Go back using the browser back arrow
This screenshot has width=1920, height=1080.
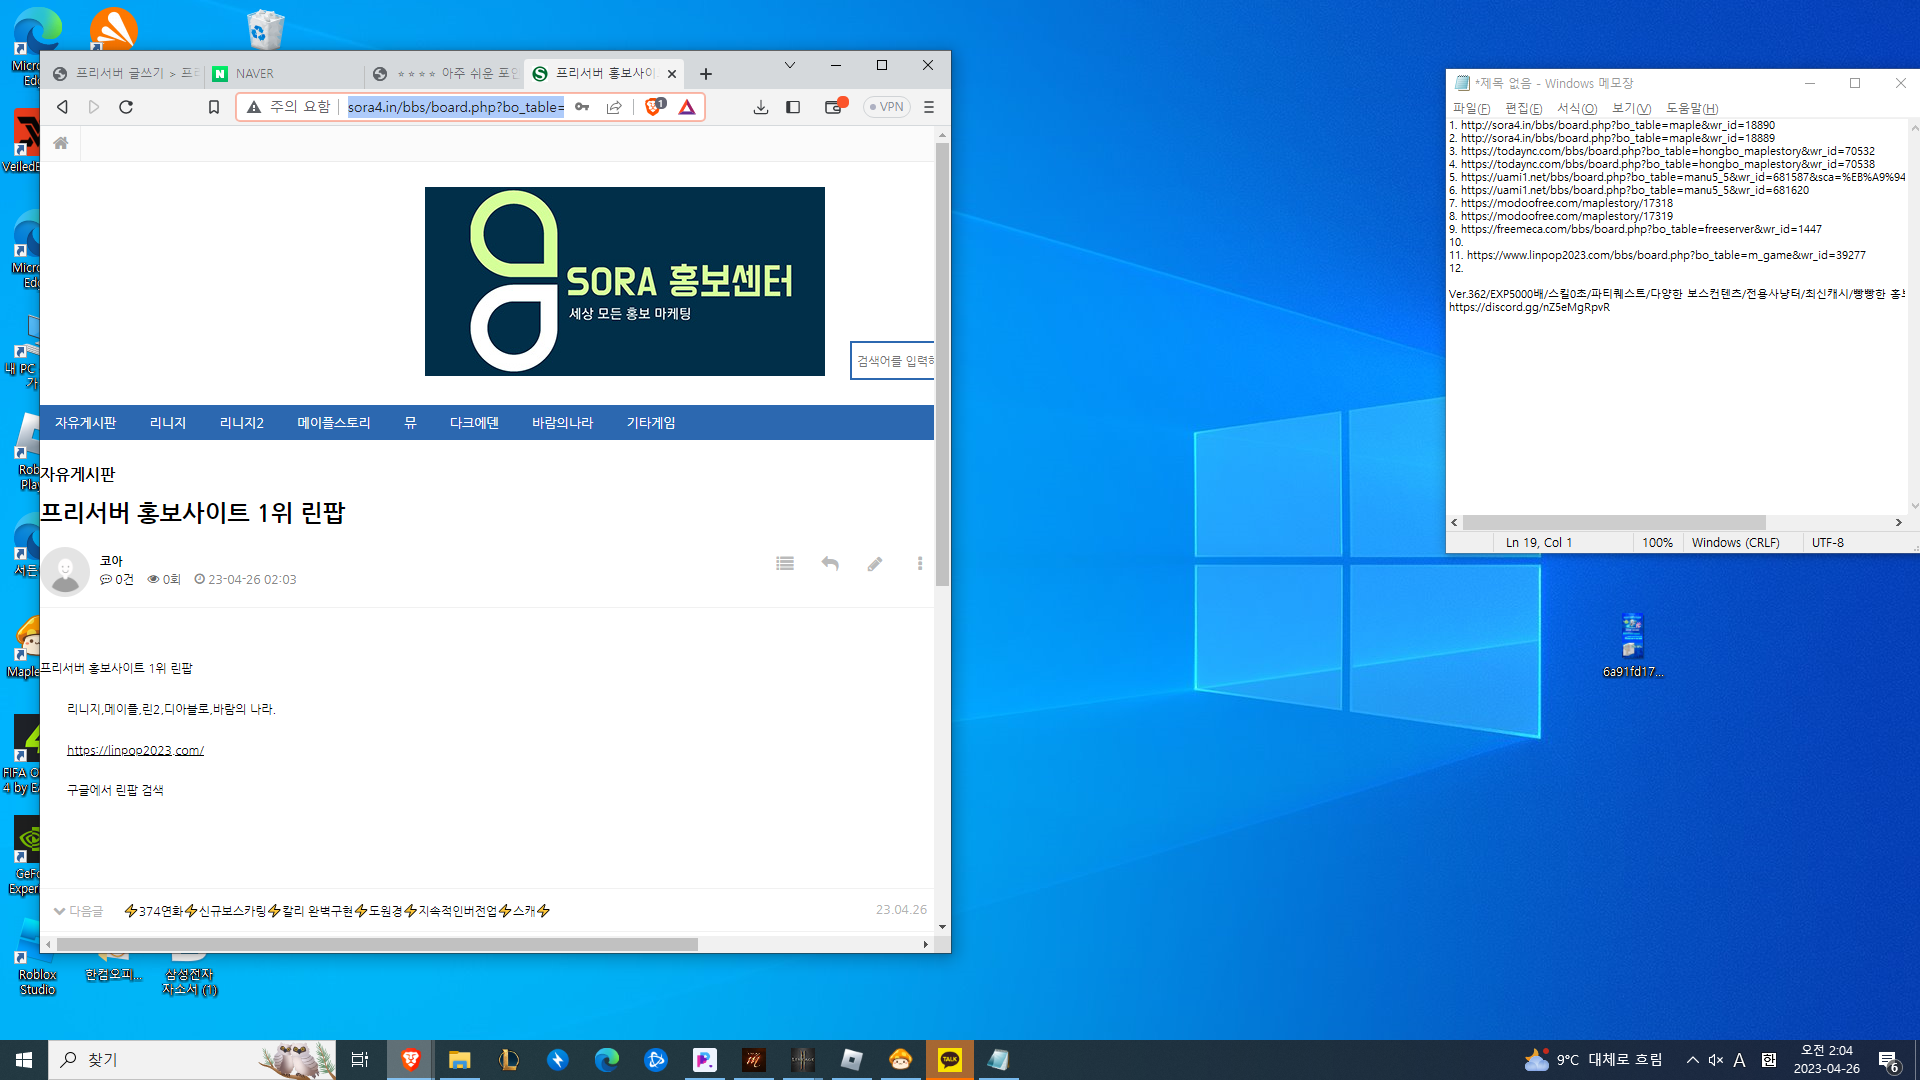pos(62,107)
